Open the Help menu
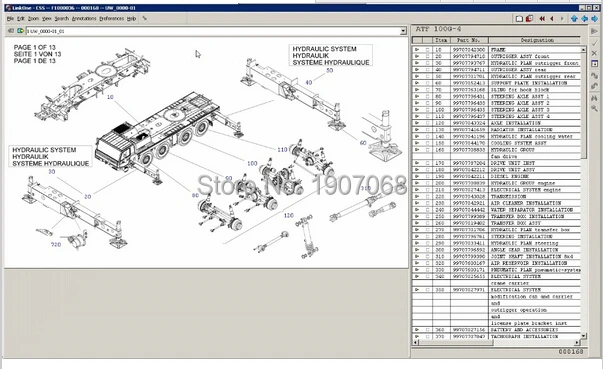 tap(132, 18)
